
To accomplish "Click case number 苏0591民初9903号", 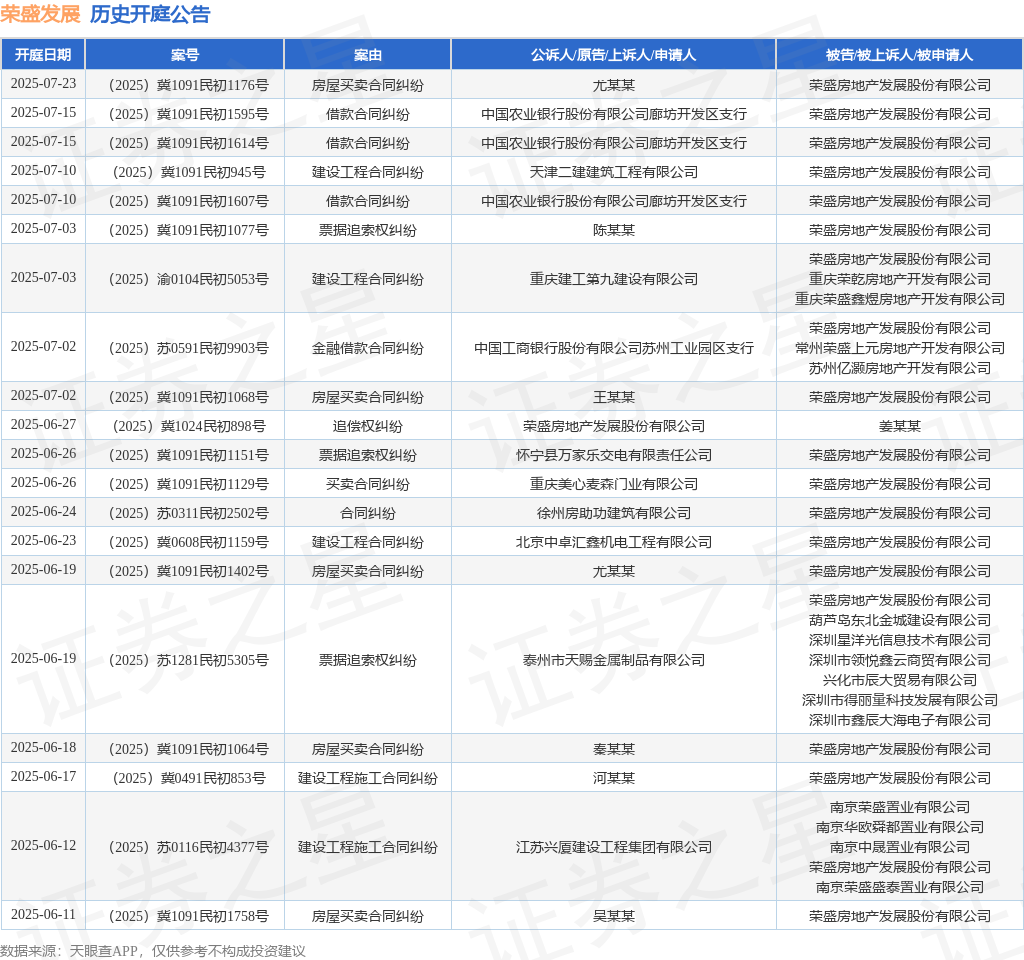I will click(x=212, y=348).
